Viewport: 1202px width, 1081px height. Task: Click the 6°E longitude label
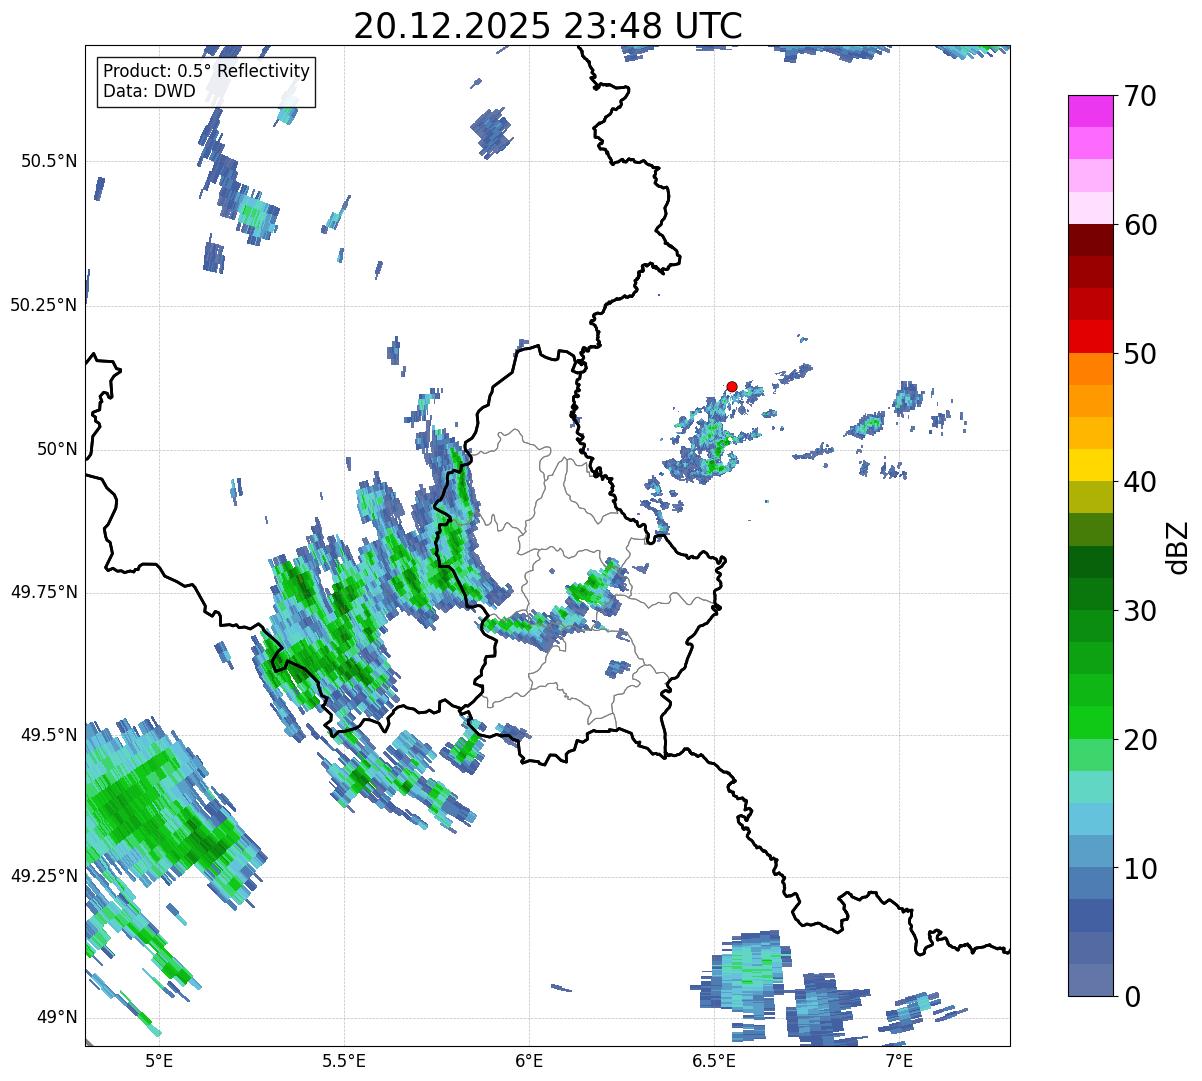[529, 1060]
